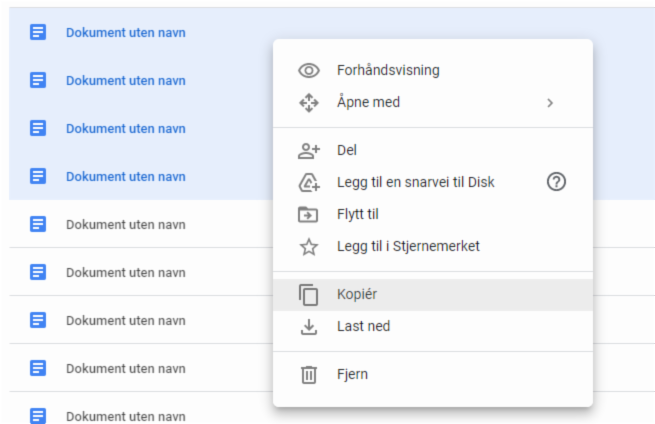Click the star icon for Stjernemerket

(x=309, y=246)
